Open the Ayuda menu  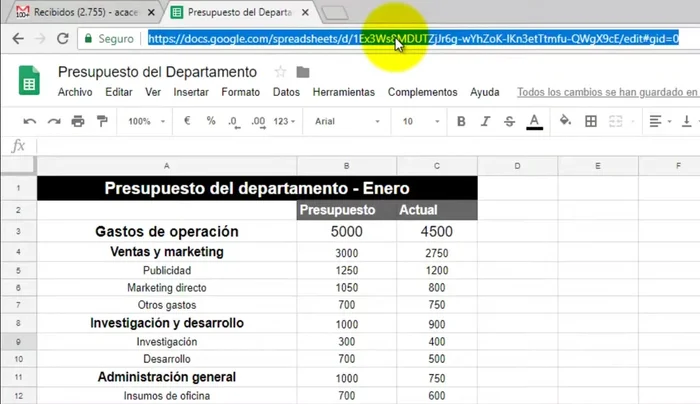pyautogui.click(x=484, y=92)
